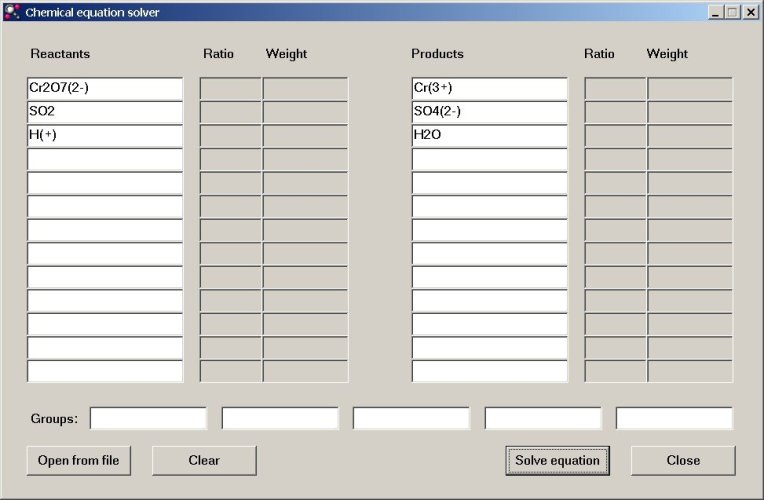The height and width of the screenshot is (500, 764).
Task: Select the SO4(2-) product field
Action: (x=490, y=112)
